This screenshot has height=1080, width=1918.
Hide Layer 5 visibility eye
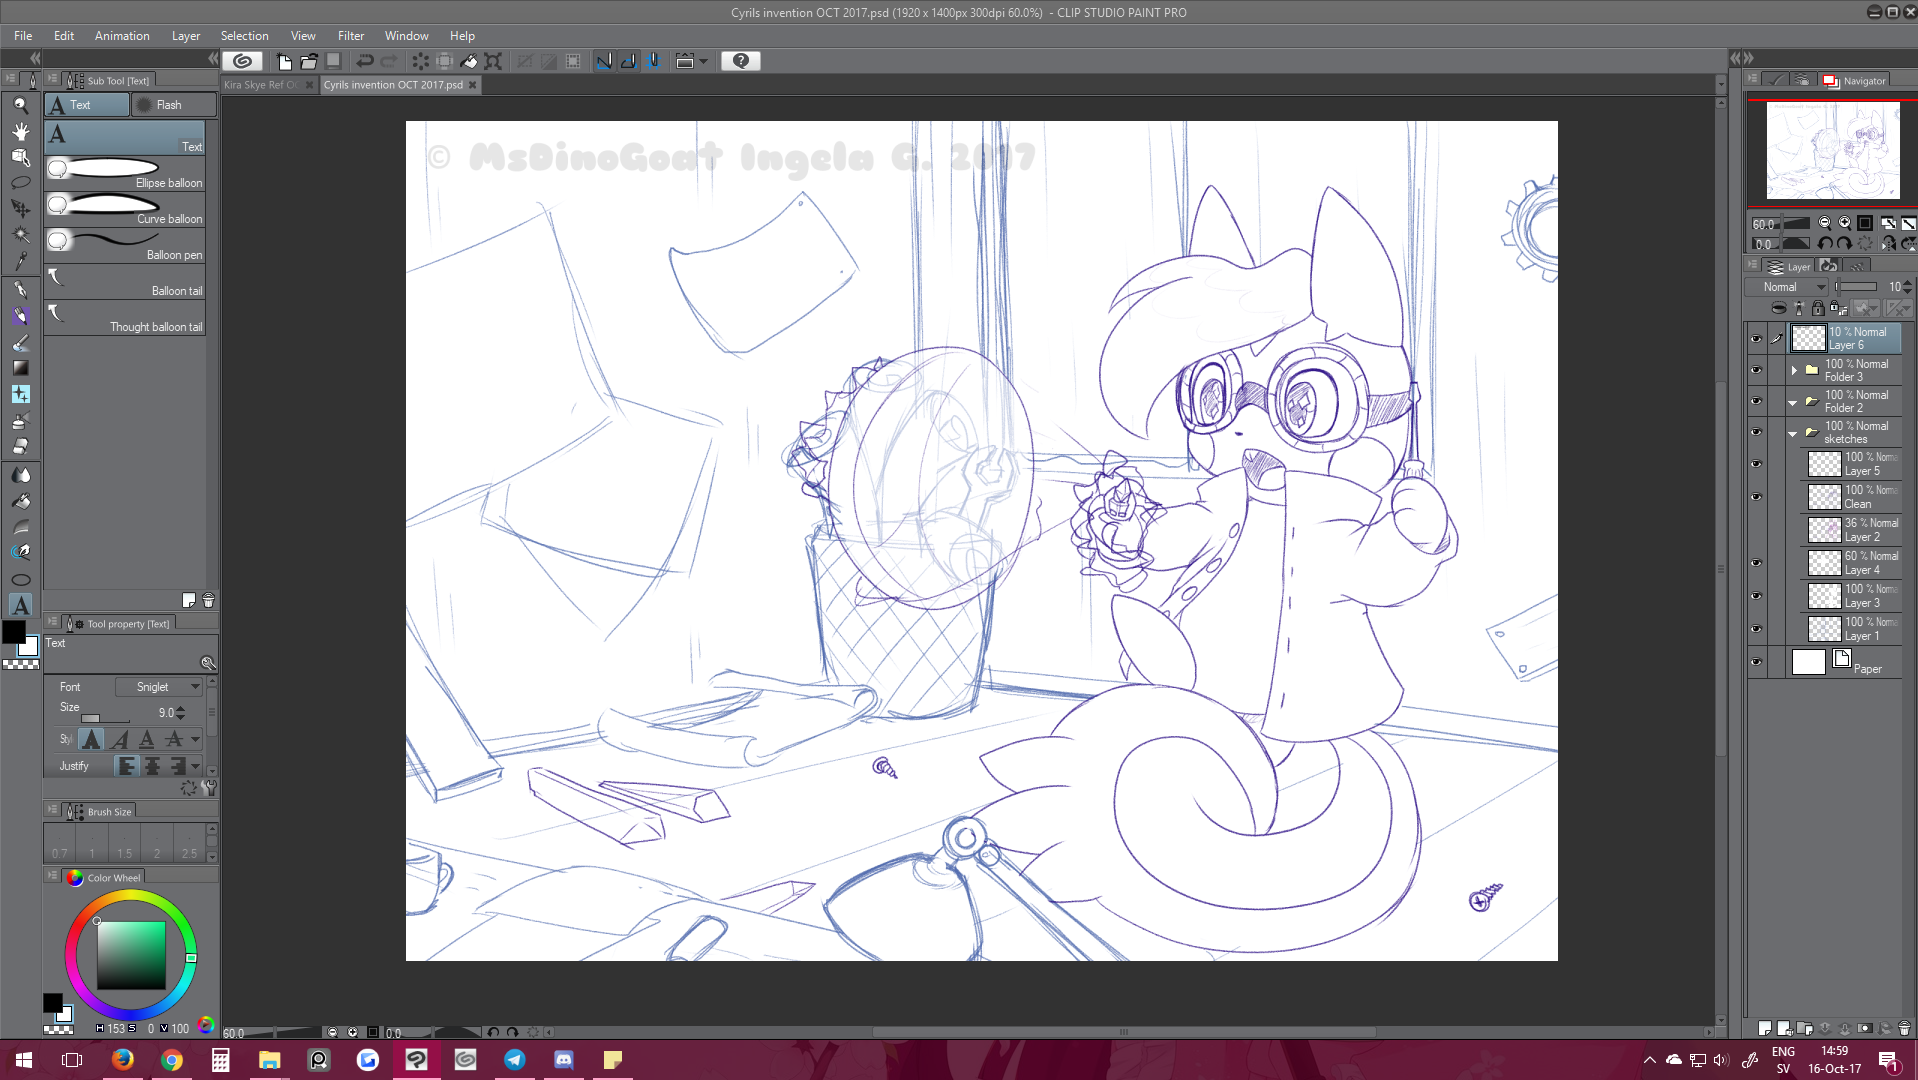click(1756, 464)
